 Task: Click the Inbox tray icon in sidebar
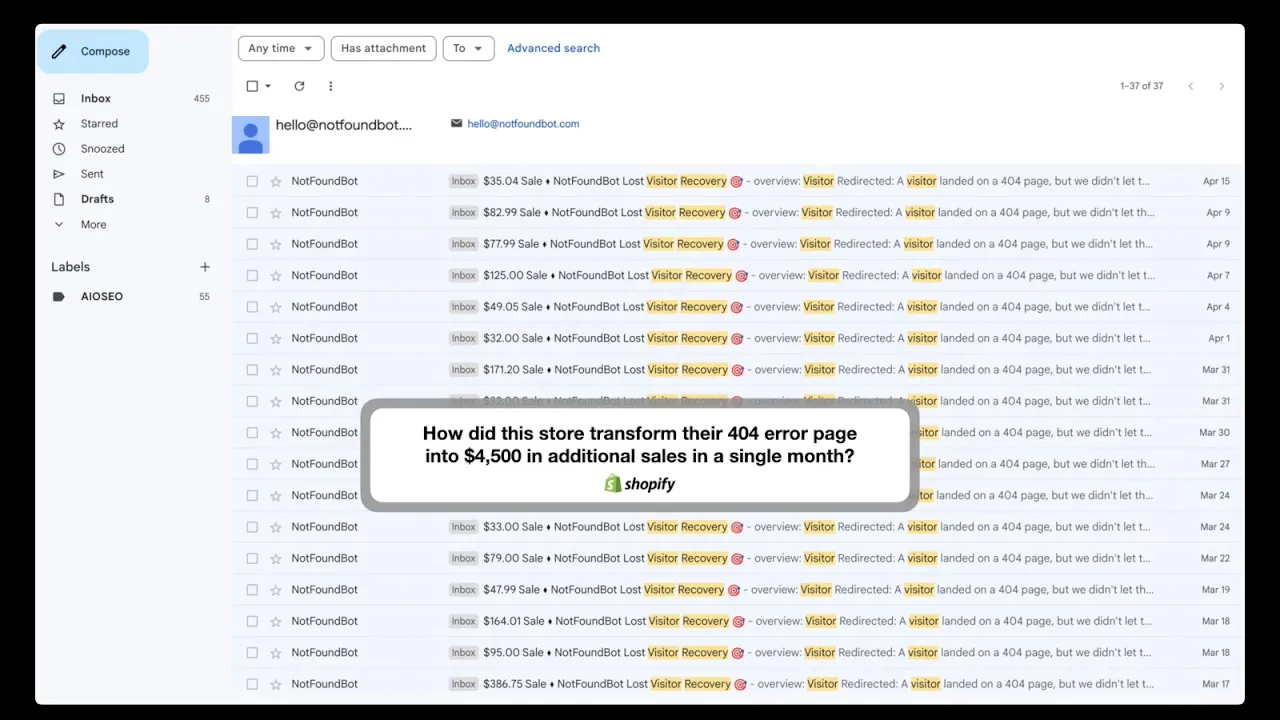(59, 99)
